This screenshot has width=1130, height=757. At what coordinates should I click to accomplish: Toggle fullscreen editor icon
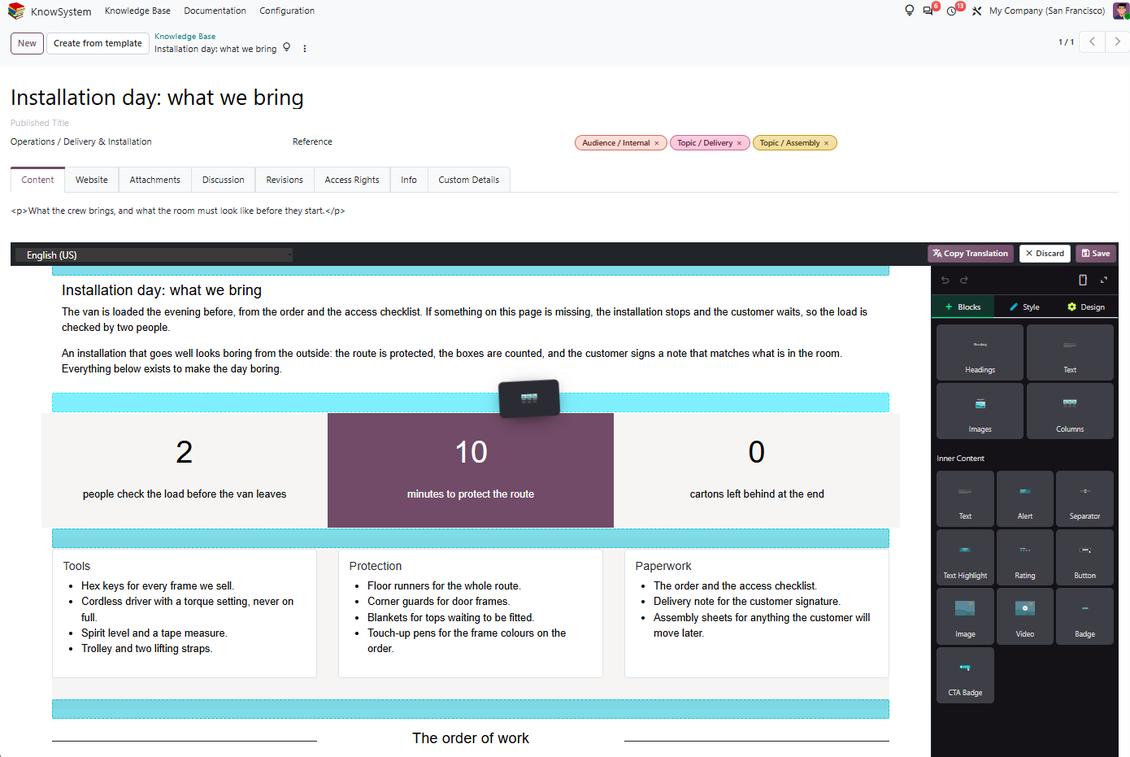1104,280
